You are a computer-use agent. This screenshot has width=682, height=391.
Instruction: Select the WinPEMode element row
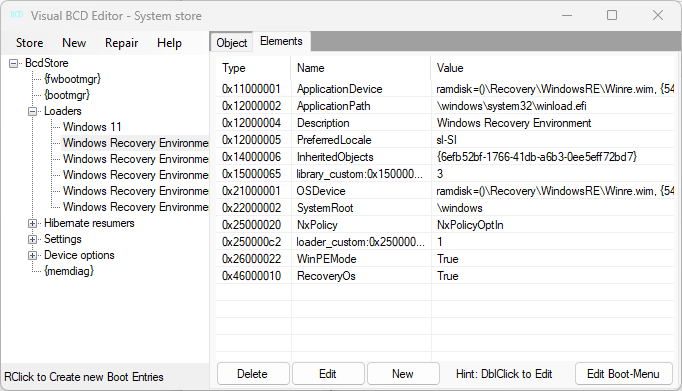445,259
